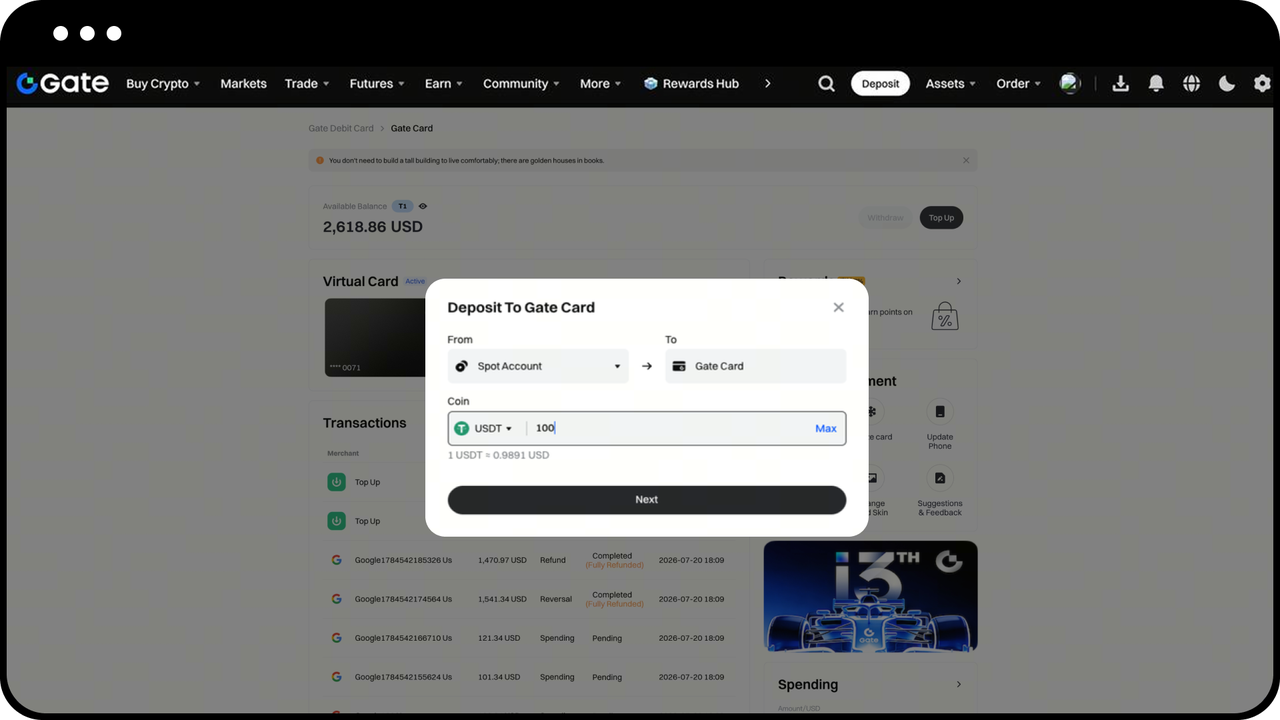The height and width of the screenshot is (720, 1280).
Task: Open the notifications bell
Action: [x=1156, y=84]
